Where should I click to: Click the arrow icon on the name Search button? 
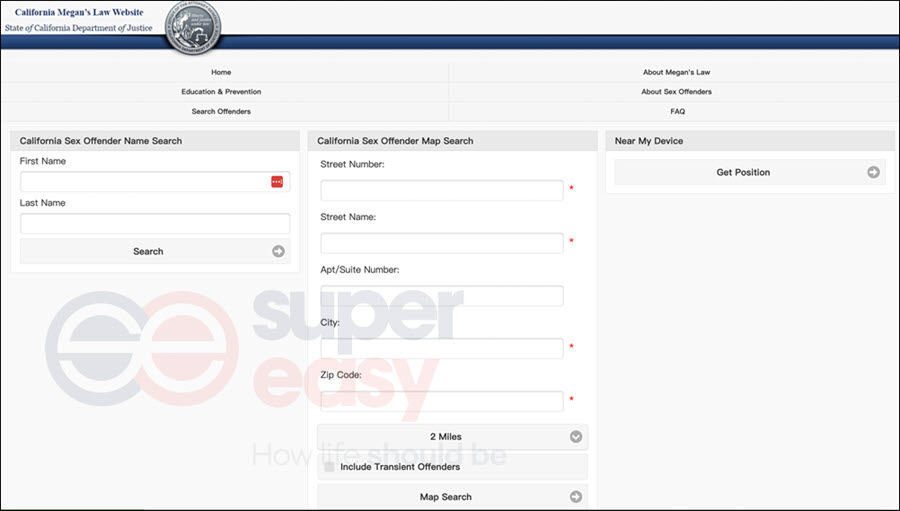pos(278,251)
